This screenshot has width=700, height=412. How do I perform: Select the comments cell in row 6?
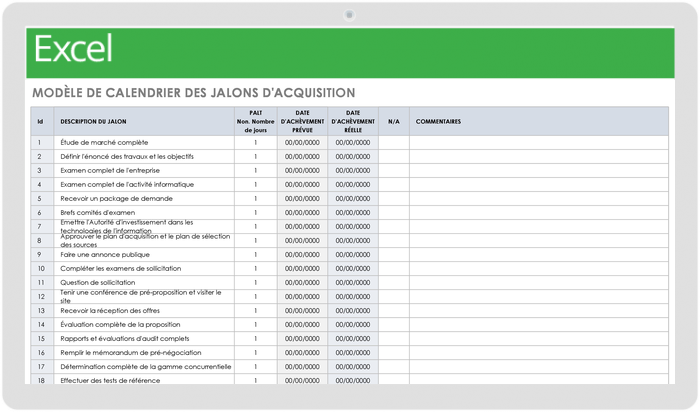(539, 212)
